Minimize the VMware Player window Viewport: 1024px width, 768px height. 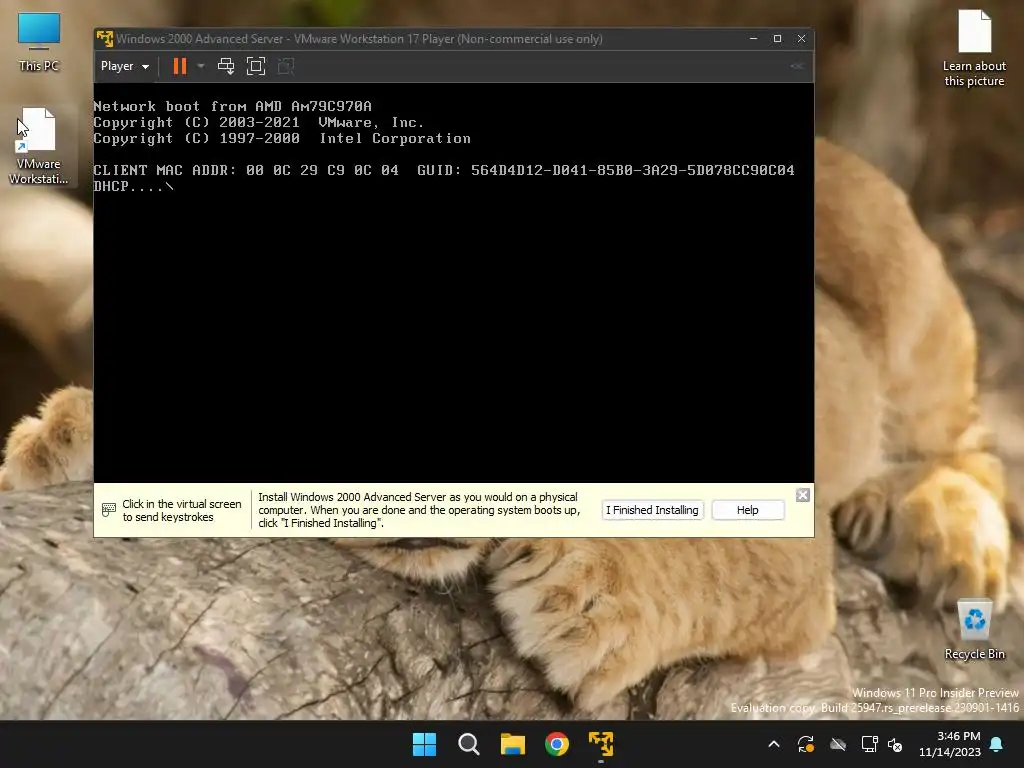pyautogui.click(x=754, y=39)
